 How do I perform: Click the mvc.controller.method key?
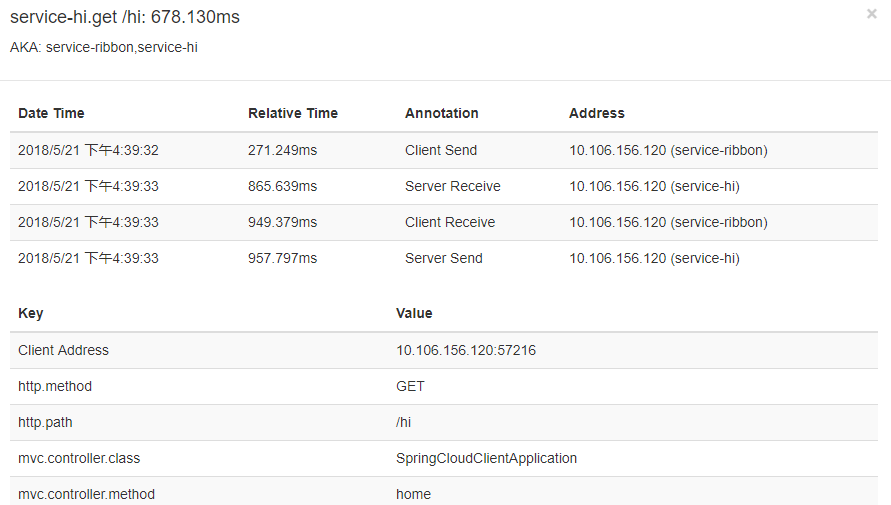tap(86, 494)
